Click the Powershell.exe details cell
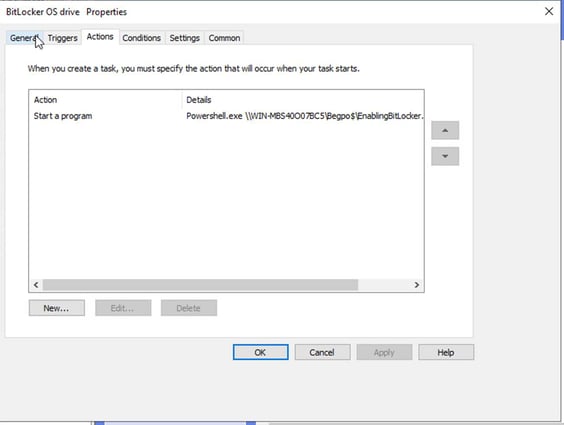Viewport: 564px width, 425px height. pyautogui.click(x=304, y=116)
